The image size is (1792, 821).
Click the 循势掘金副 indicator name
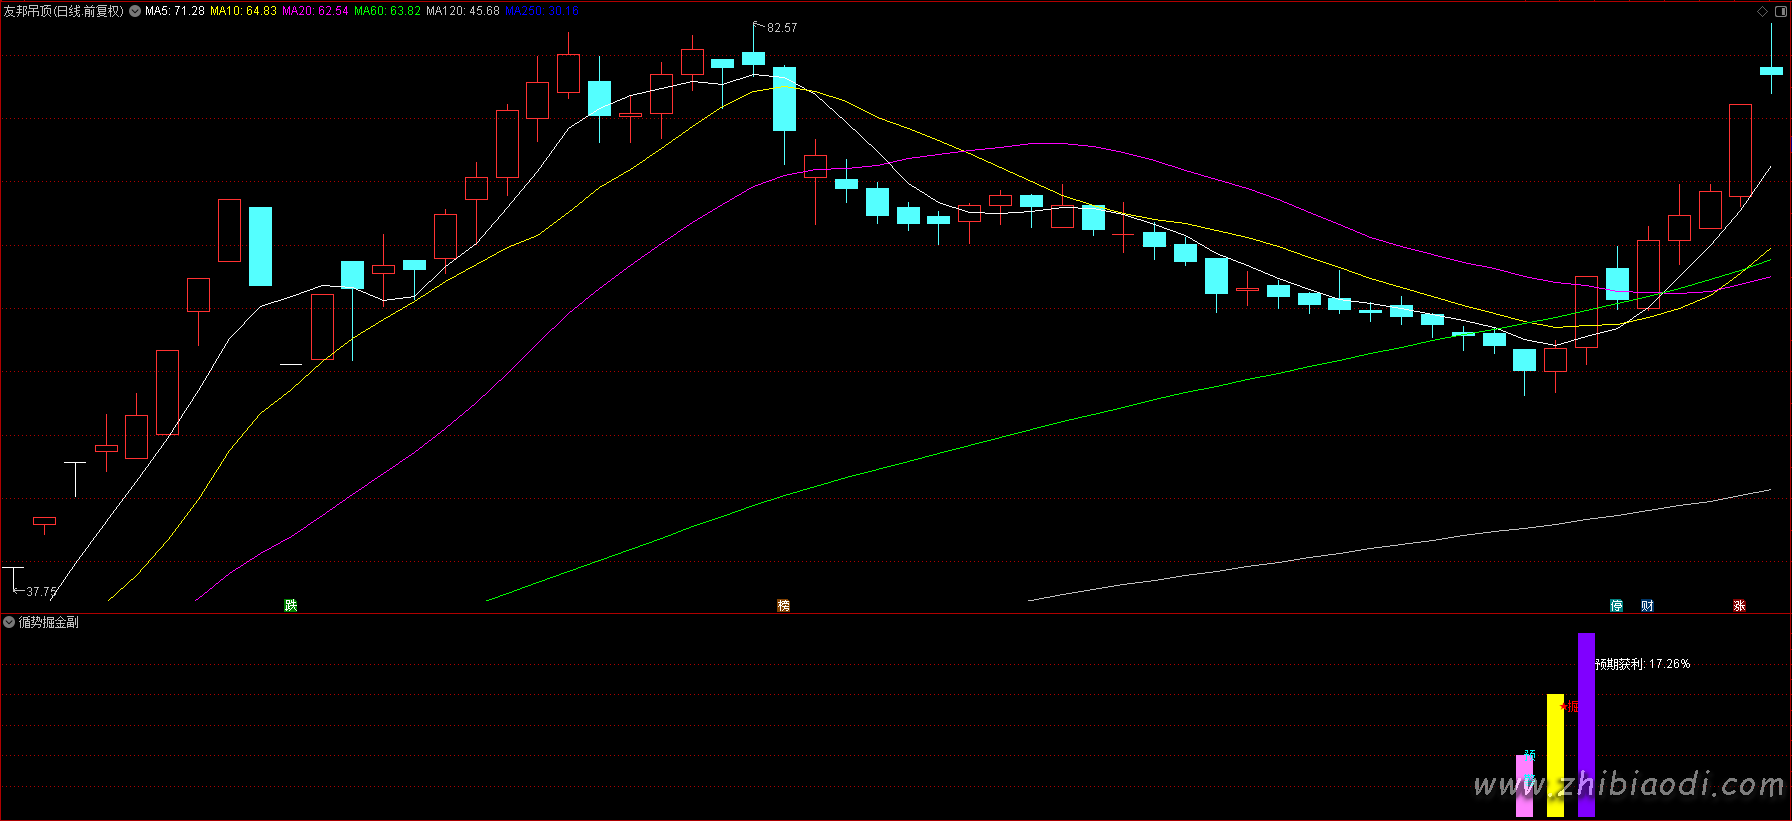coord(49,622)
